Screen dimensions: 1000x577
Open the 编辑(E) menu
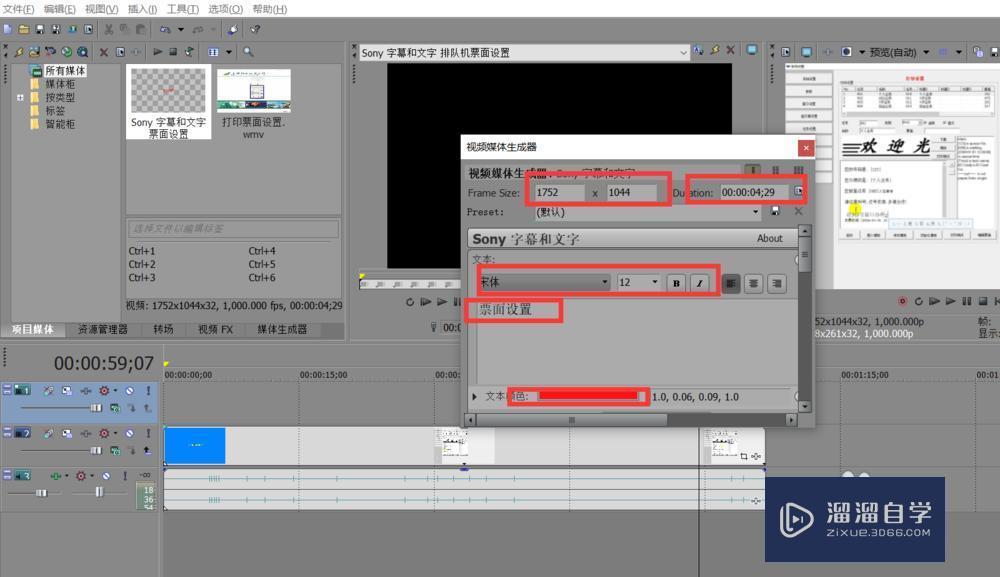(x=59, y=9)
